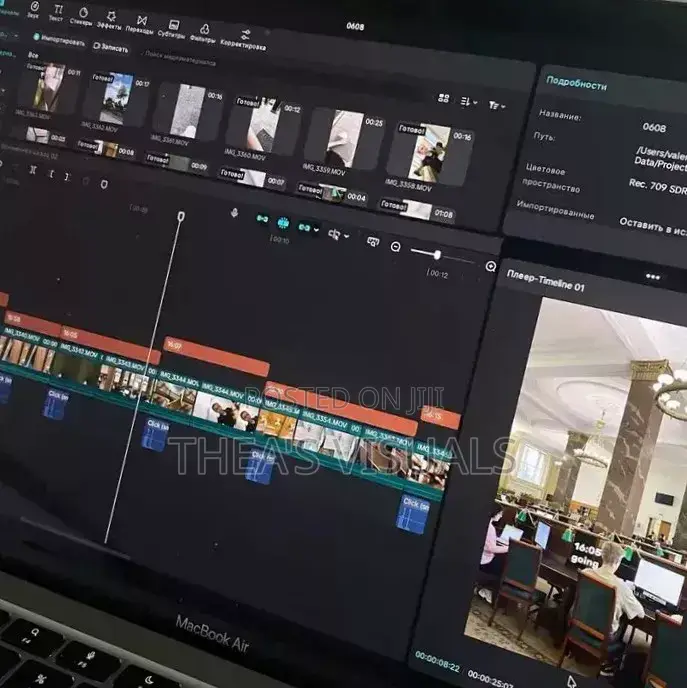Select the IMG_3360.MOV media thumbnail
This screenshot has height=688, width=687.
(265, 126)
